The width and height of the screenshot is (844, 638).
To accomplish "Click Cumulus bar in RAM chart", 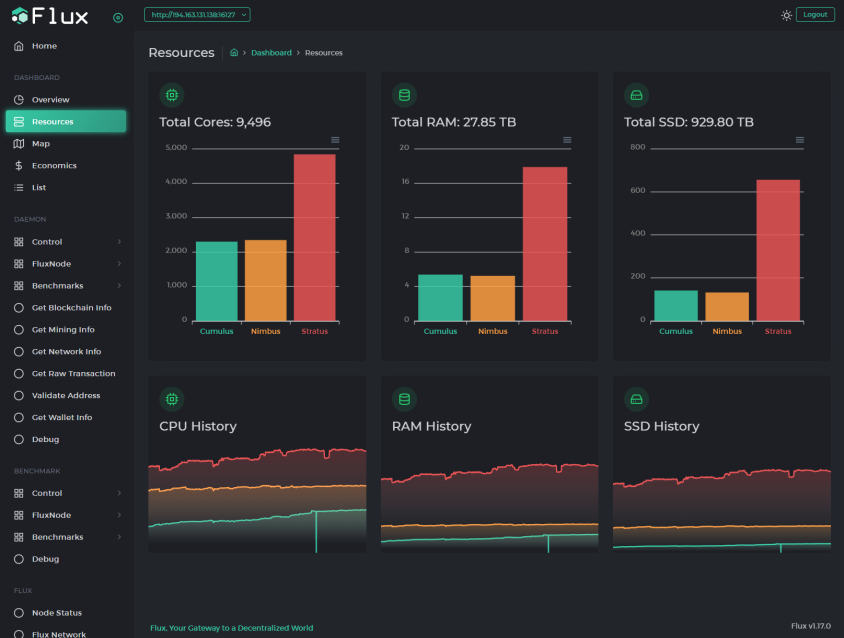I will click(440, 298).
